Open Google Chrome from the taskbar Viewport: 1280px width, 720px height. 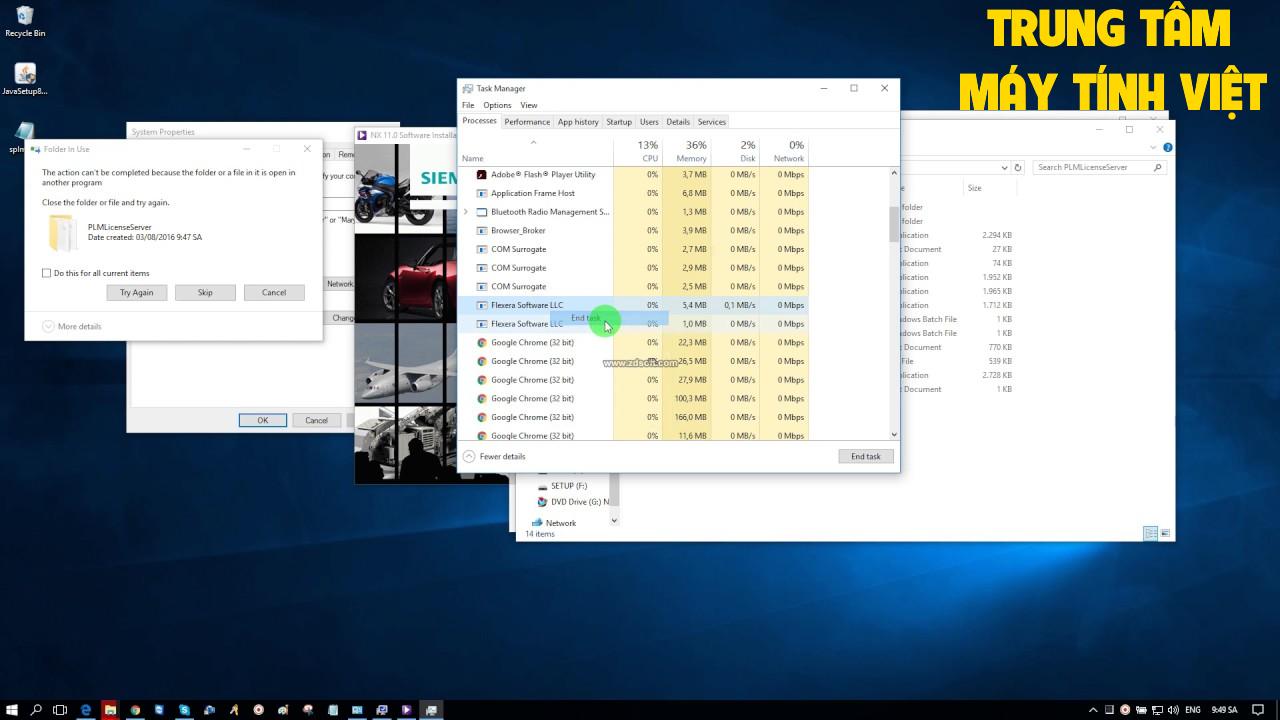pyautogui.click(x=135, y=710)
